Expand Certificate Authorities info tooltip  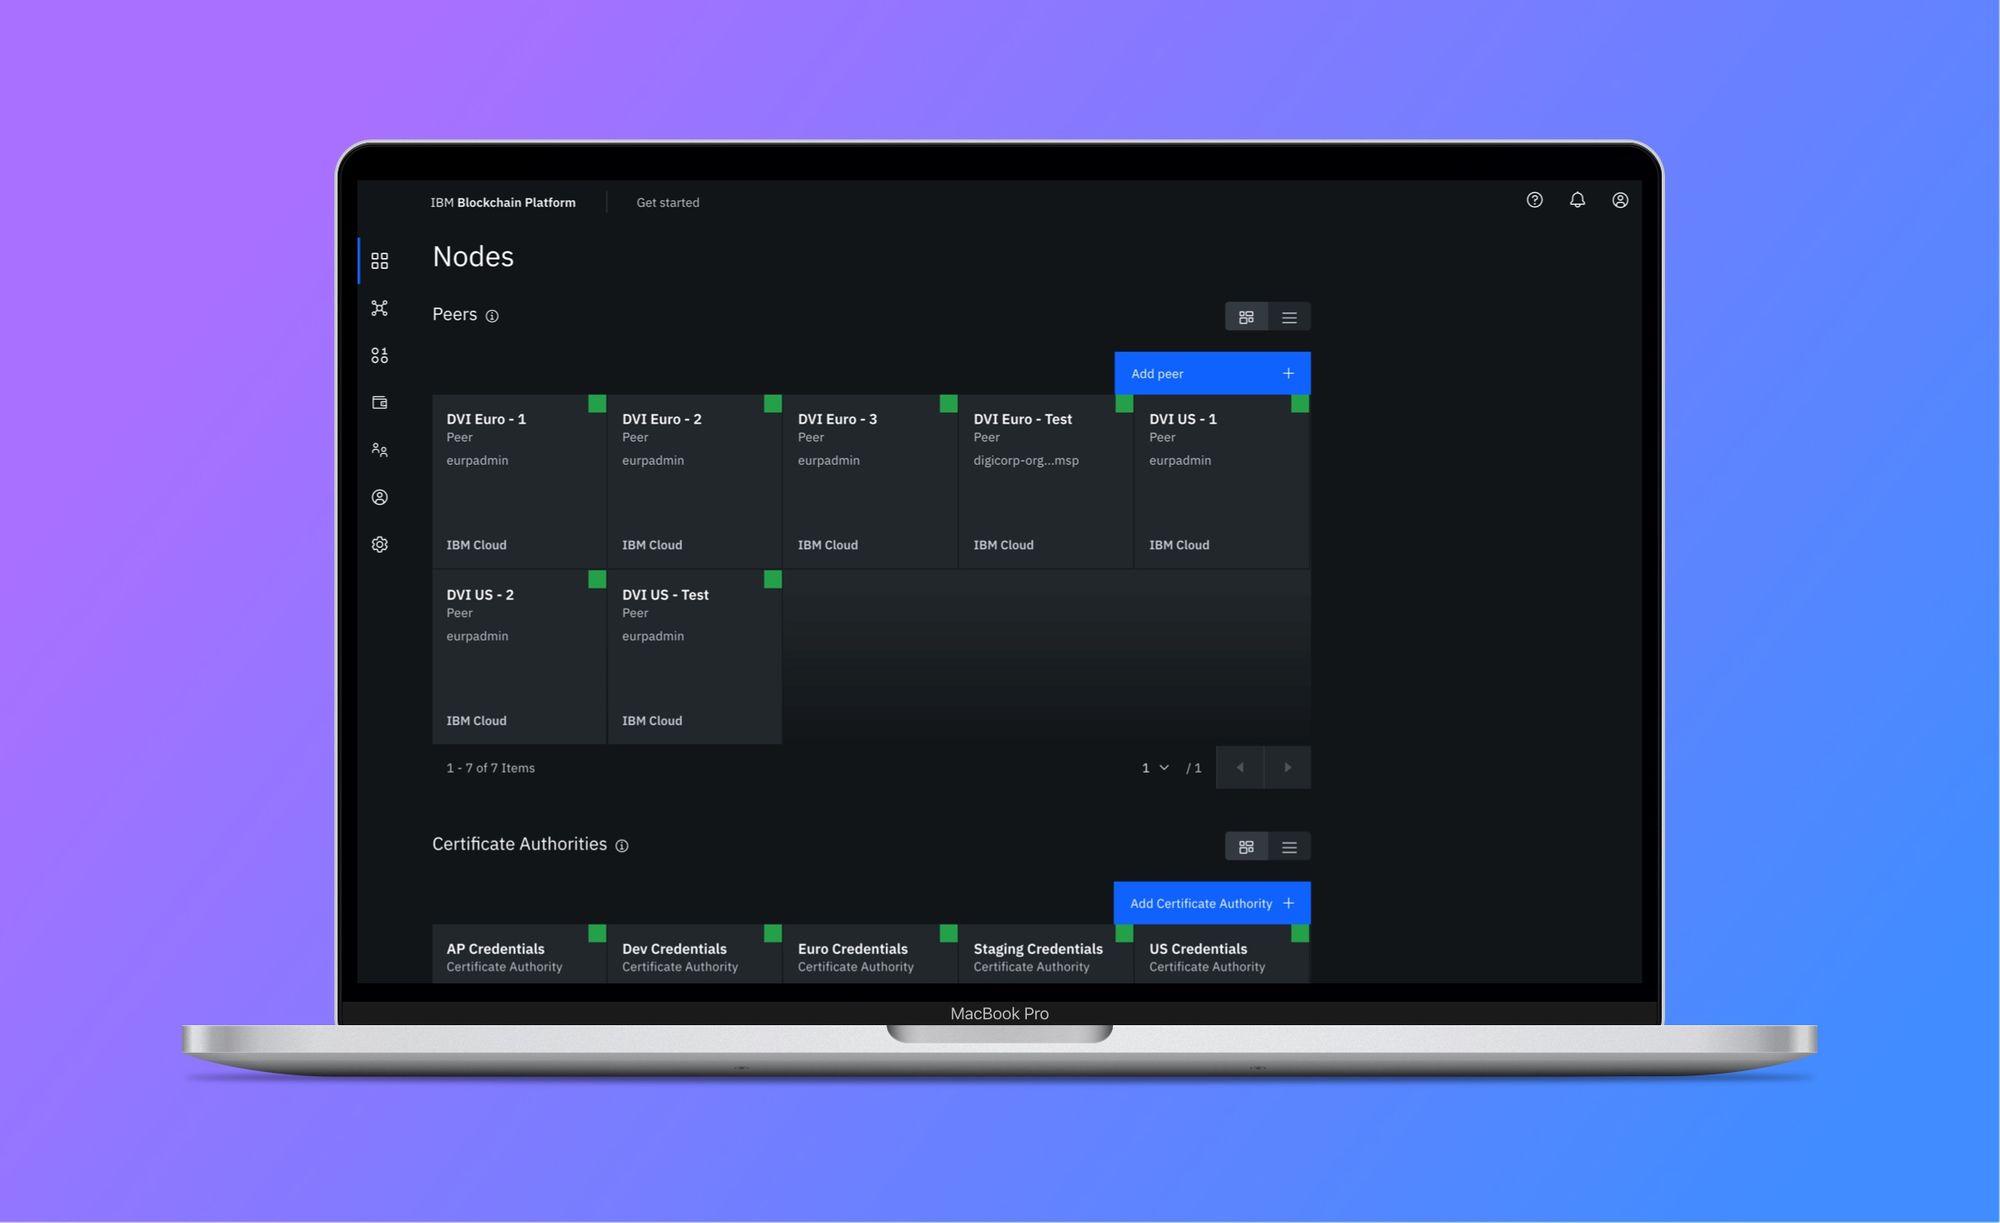click(621, 844)
